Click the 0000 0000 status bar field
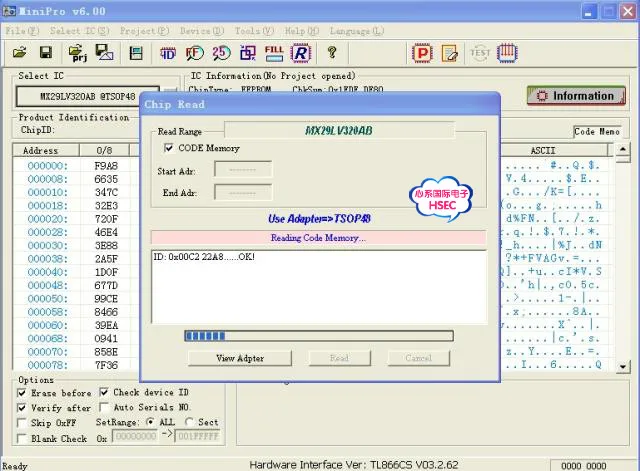 pyautogui.click(x=584, y=466)
